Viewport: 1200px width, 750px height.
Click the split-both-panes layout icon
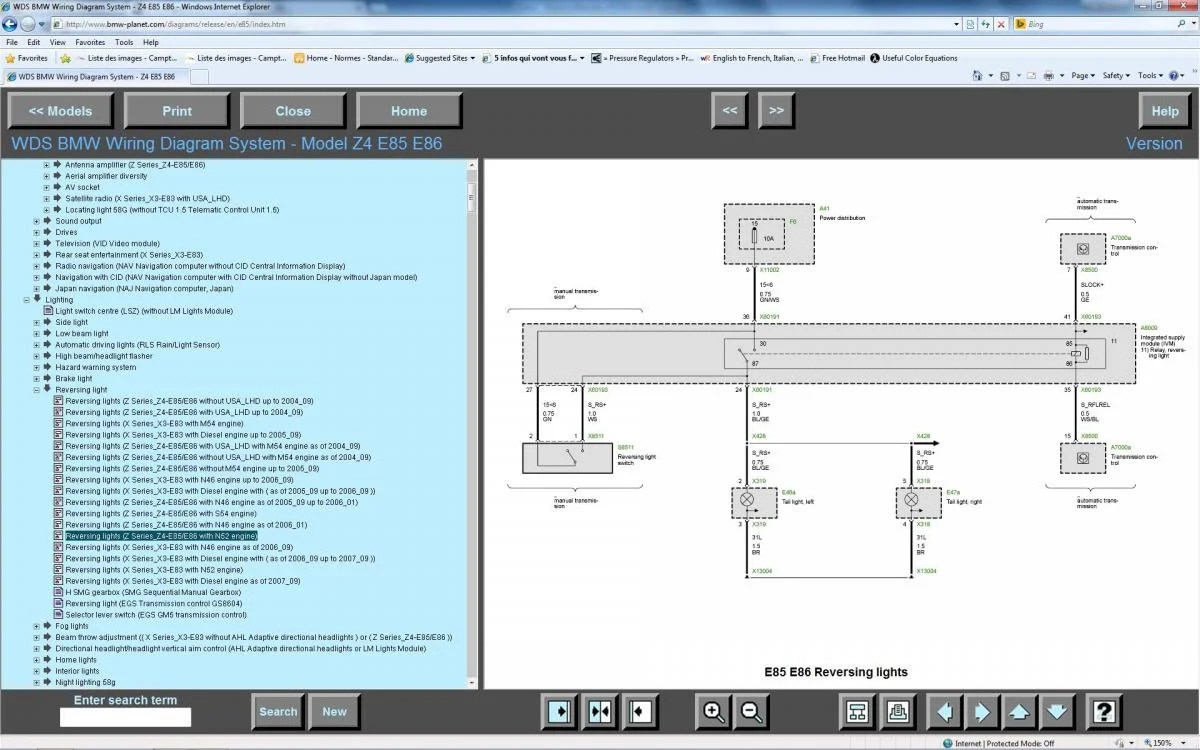tap(600, 712)
